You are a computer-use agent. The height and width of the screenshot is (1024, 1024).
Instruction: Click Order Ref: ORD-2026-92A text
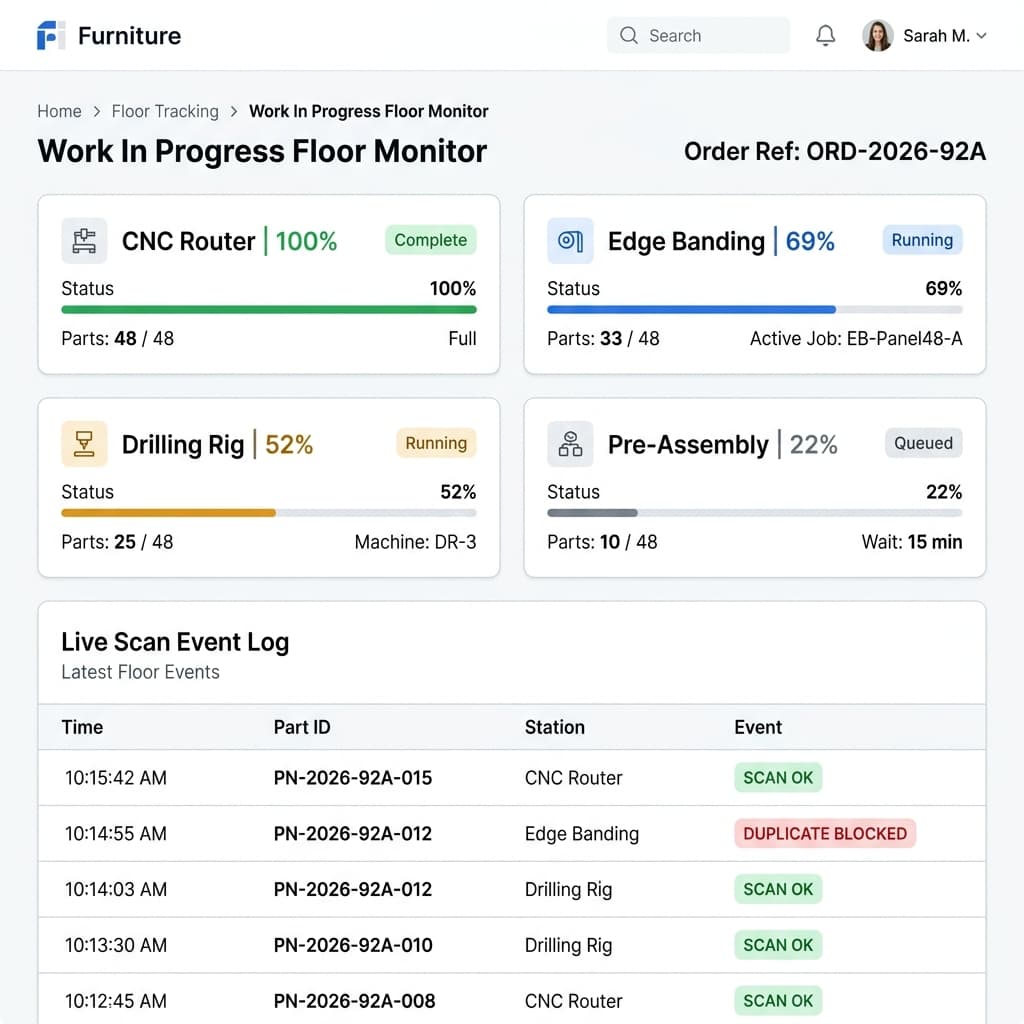pos(835,152)
